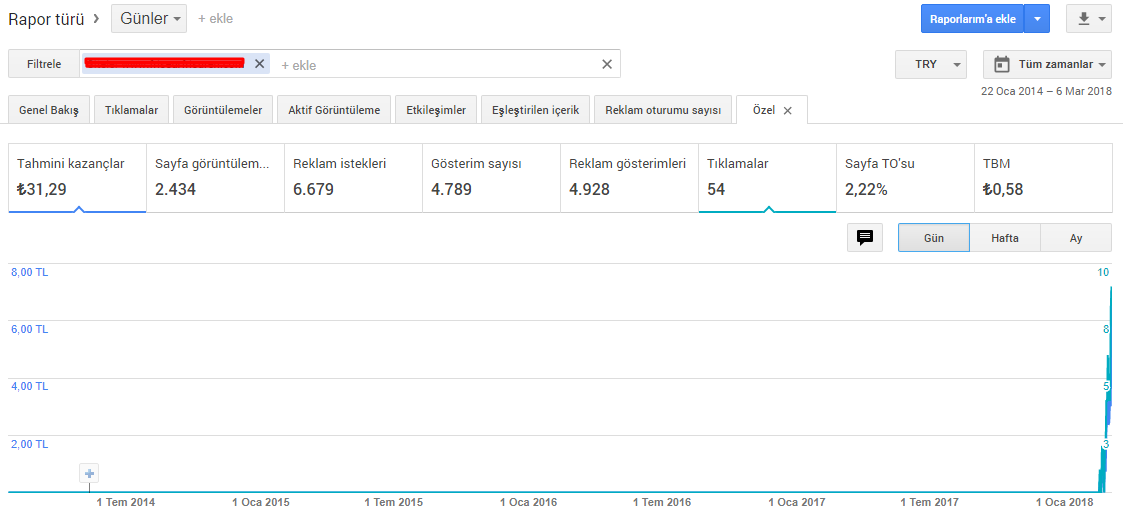Image resolution: width=1123 pixels, height=513 pixels.
Task: Open the Günler report type dropdown
Action: pyautogui.click(x=149, y=19)
